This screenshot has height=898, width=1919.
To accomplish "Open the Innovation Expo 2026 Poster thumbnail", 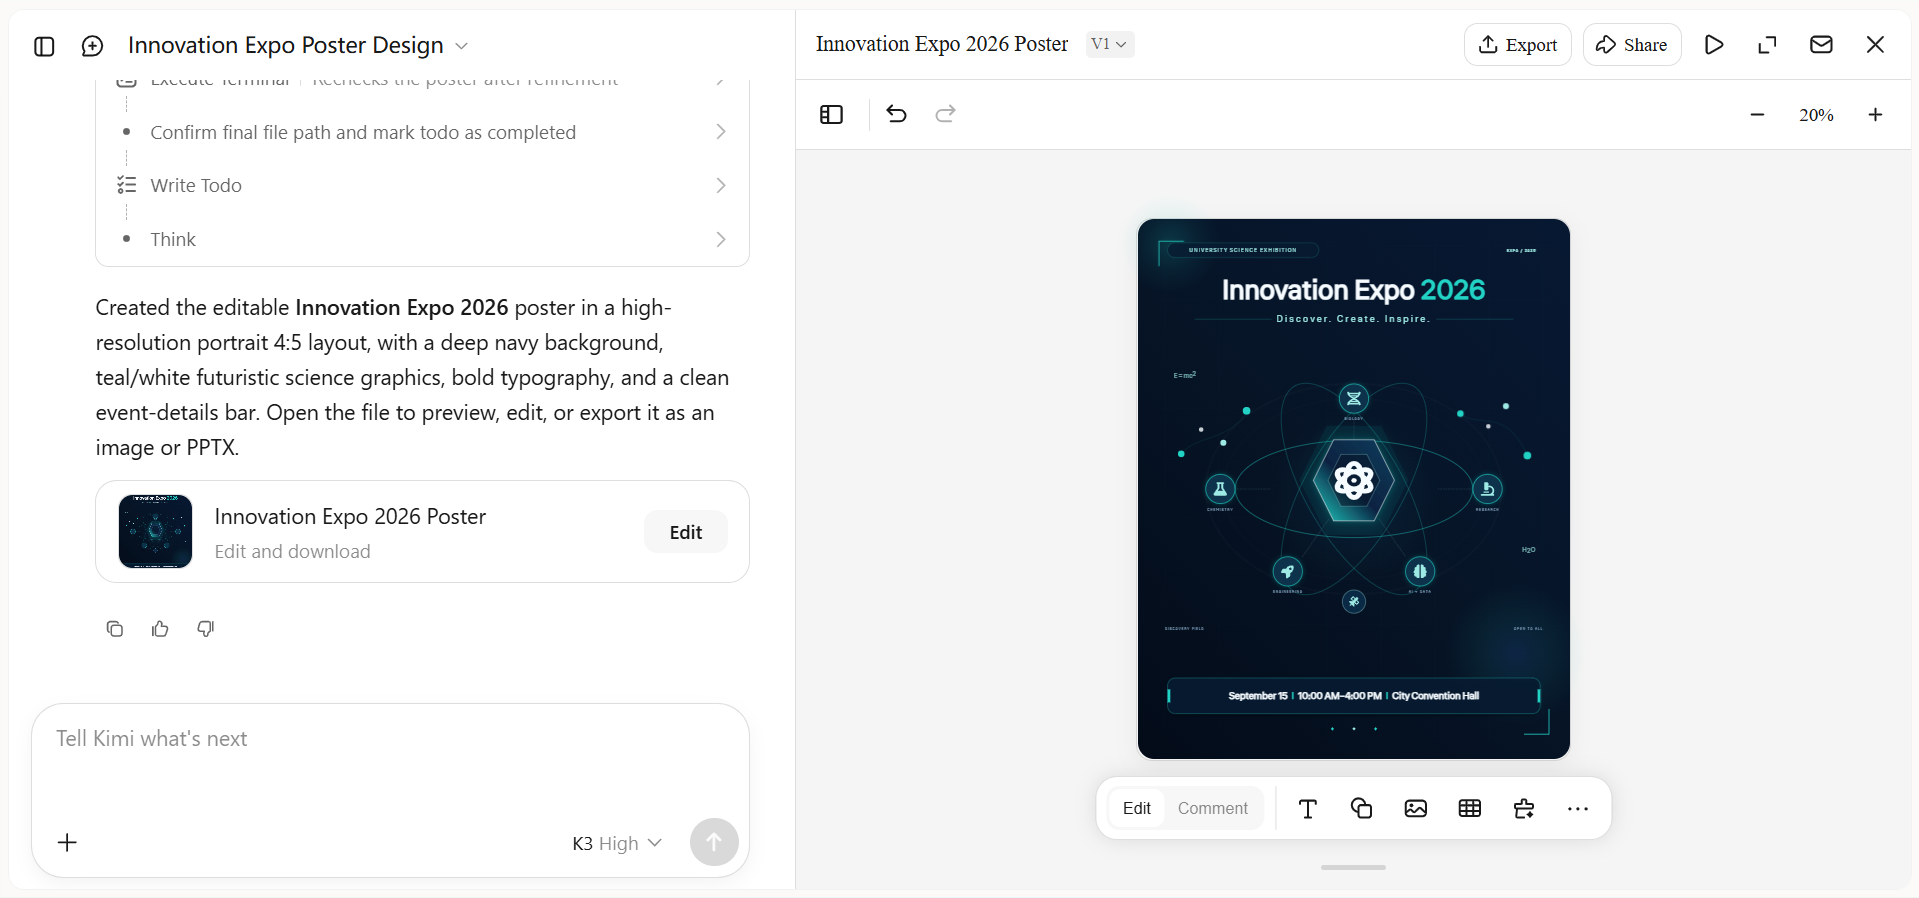I will (155, 531).
